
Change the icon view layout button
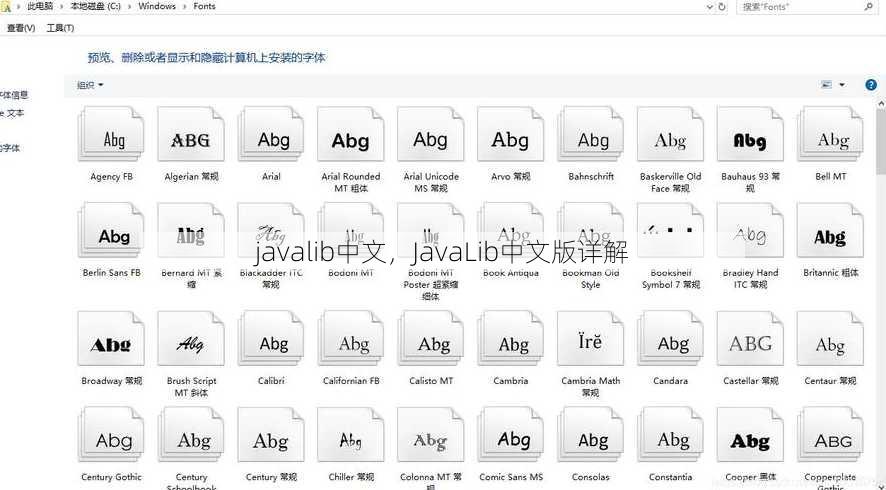(x=826, y=85)
